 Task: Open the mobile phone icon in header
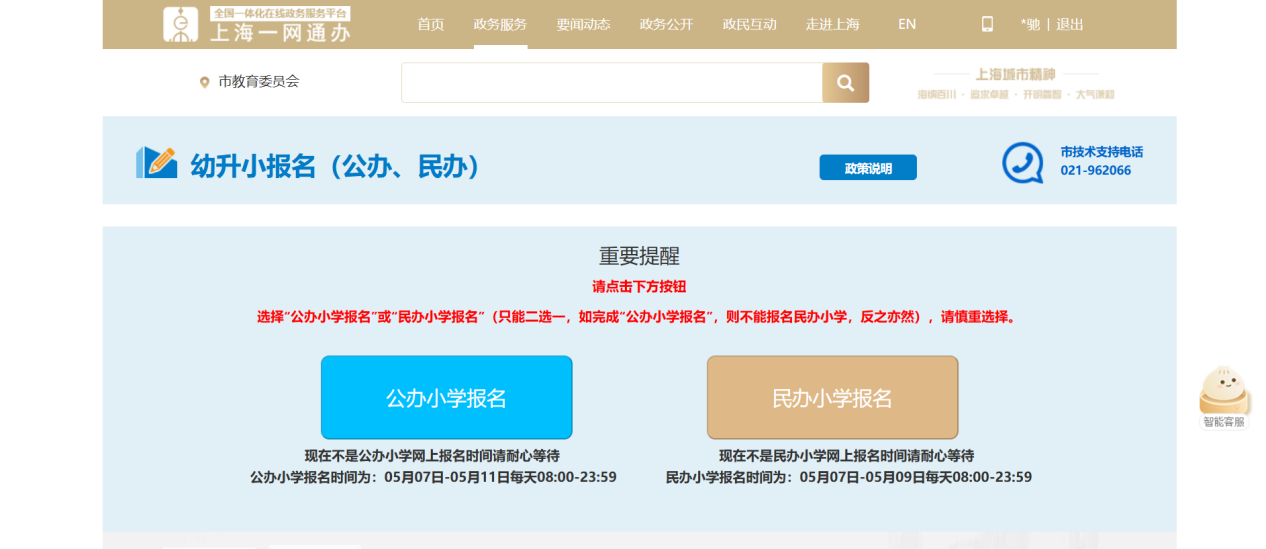pyautogui.click(x=987, y=24)
